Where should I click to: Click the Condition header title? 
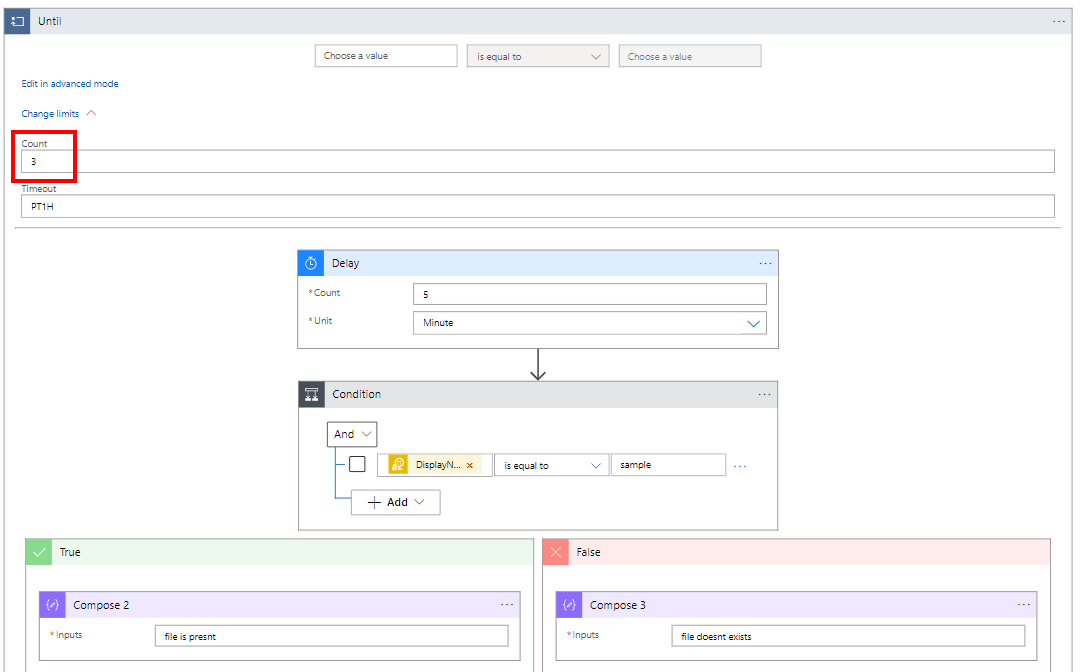[356, 394]
